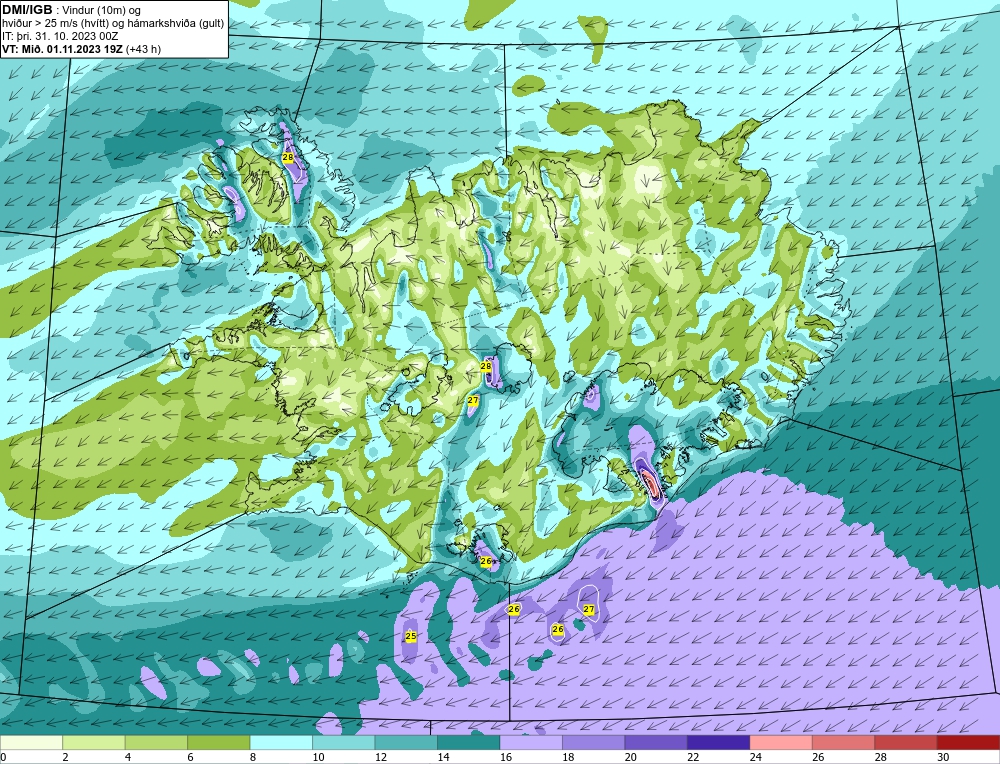Click the 4–6 m/s green legend swatch
1000x764 pixels.
click(156, 742)
